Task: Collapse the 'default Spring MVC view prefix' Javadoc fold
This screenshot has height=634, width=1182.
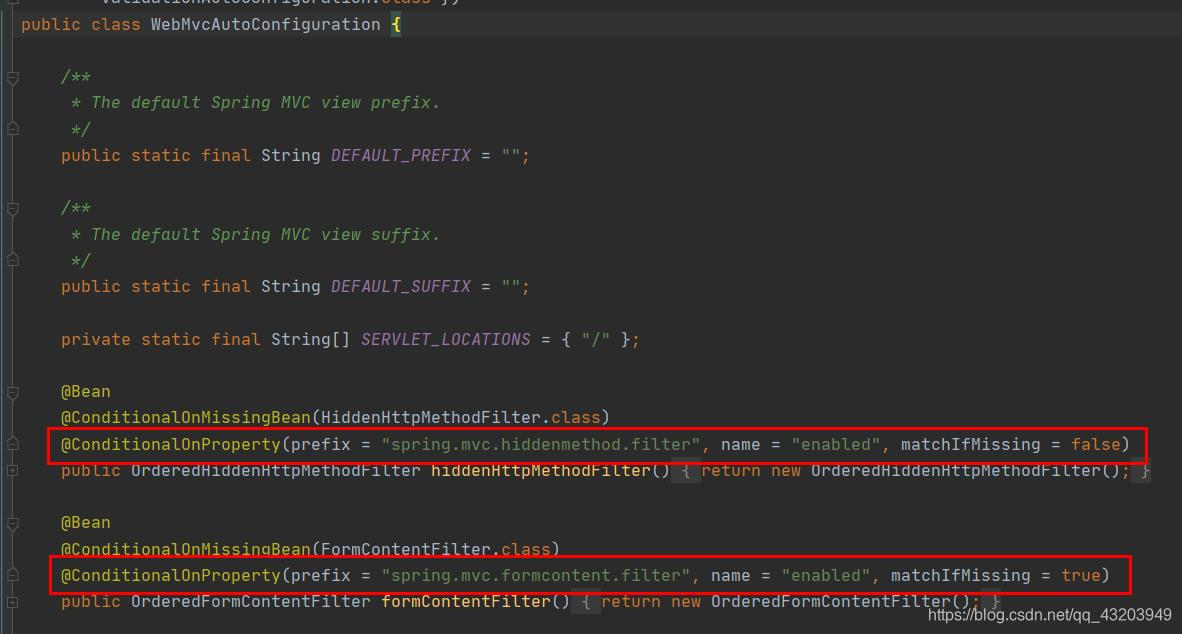Action: pos(13,78)
